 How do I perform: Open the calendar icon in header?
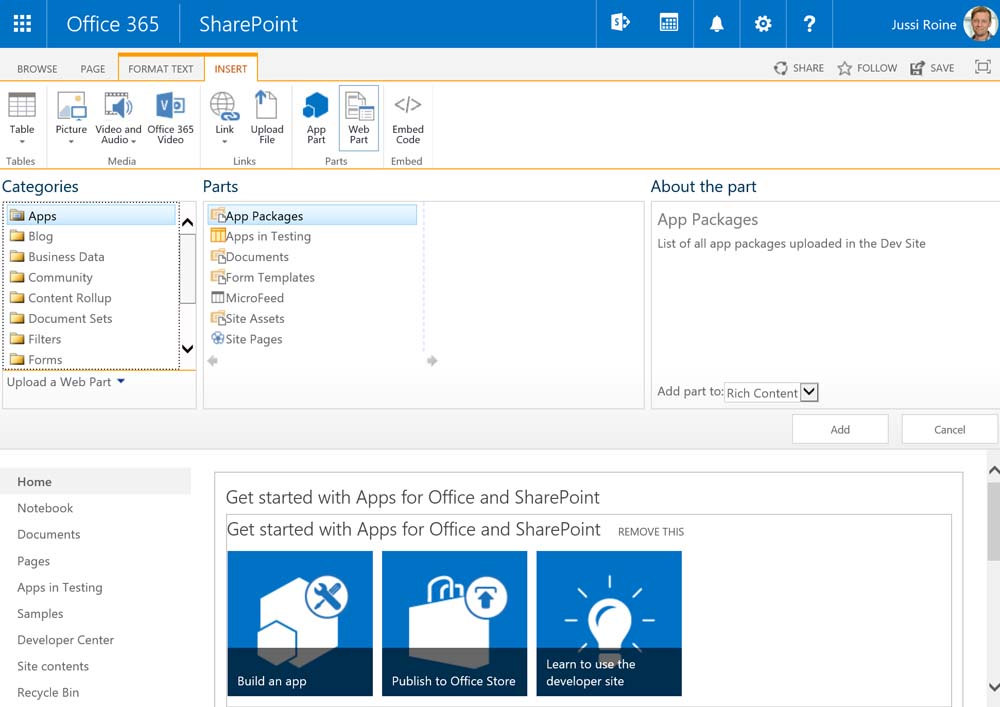[x=669, y=24]
